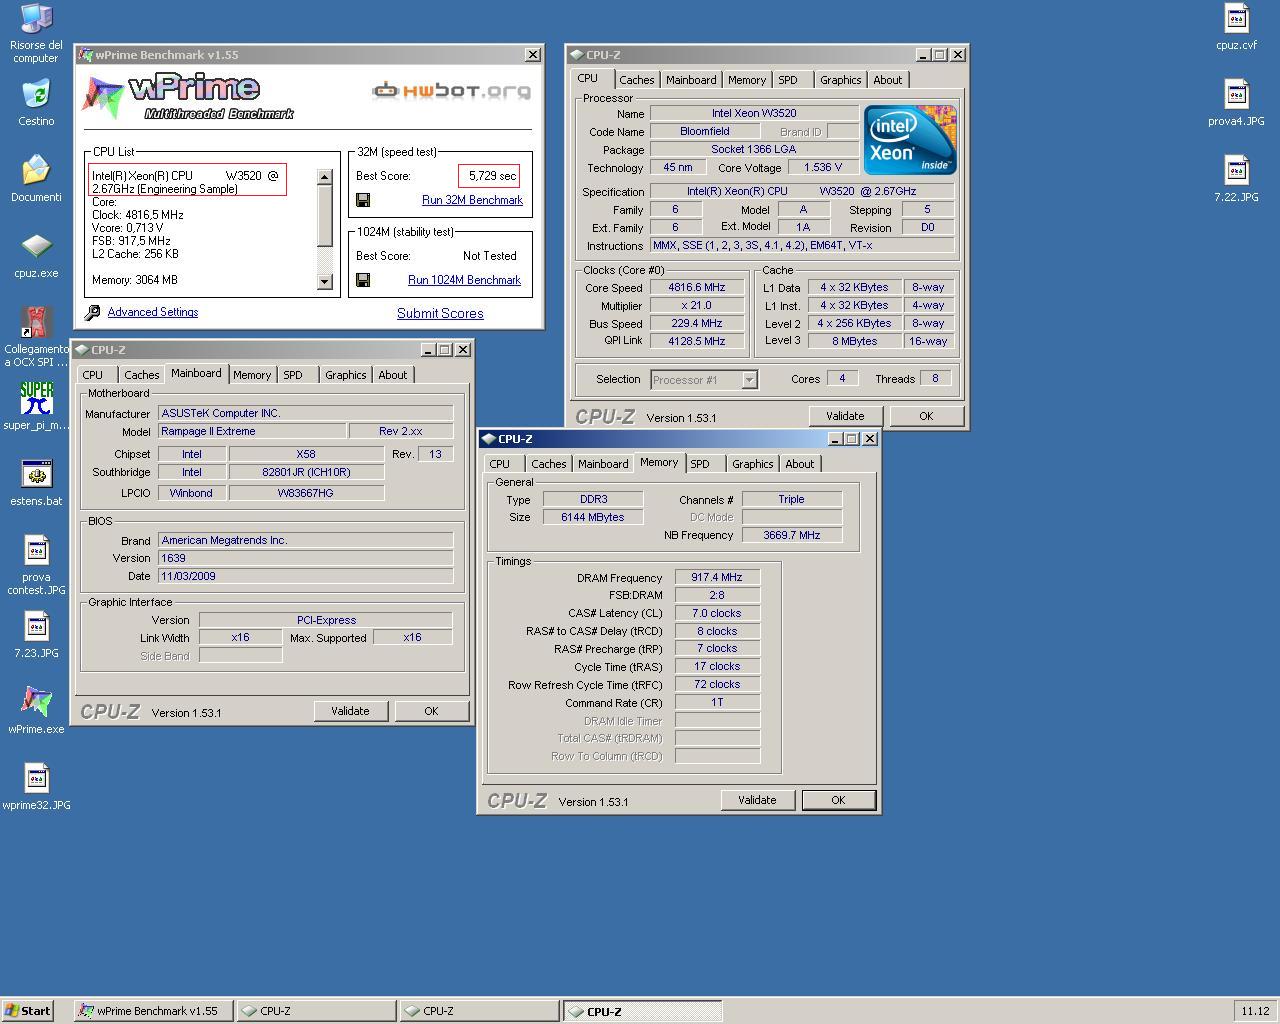Switch to Memory tab in Mainboard CPU-Z window
Screen dimensions: 1280x1024
pyautogui.click(x=252, y=375)
